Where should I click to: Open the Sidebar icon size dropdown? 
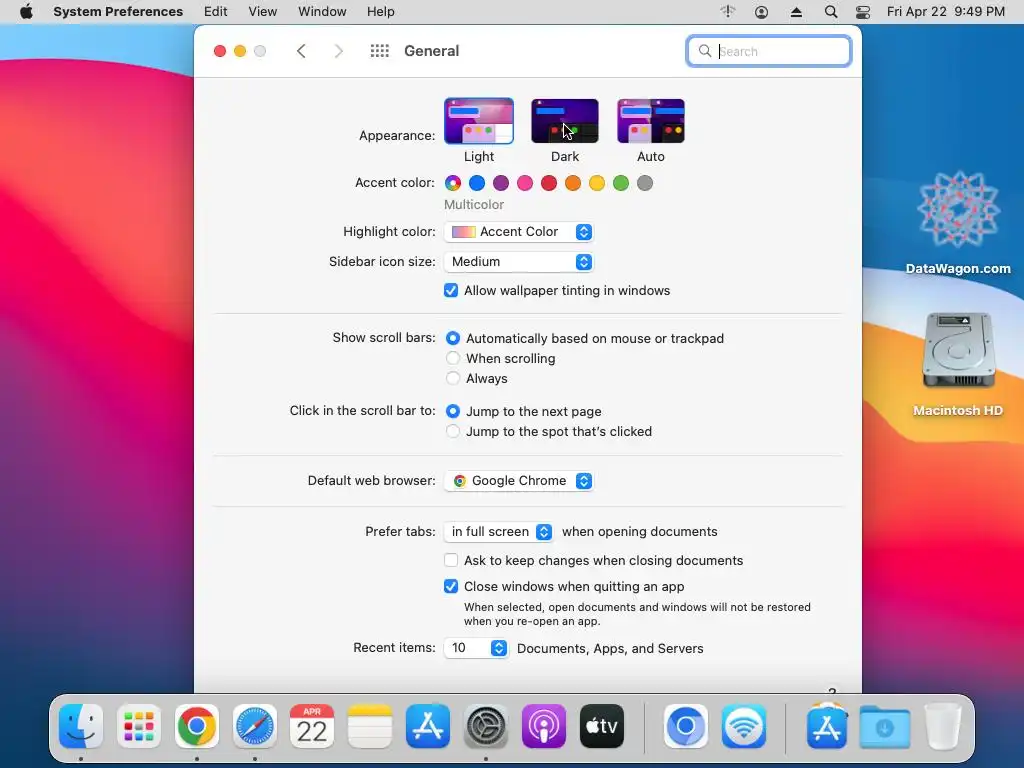[519, 262]
